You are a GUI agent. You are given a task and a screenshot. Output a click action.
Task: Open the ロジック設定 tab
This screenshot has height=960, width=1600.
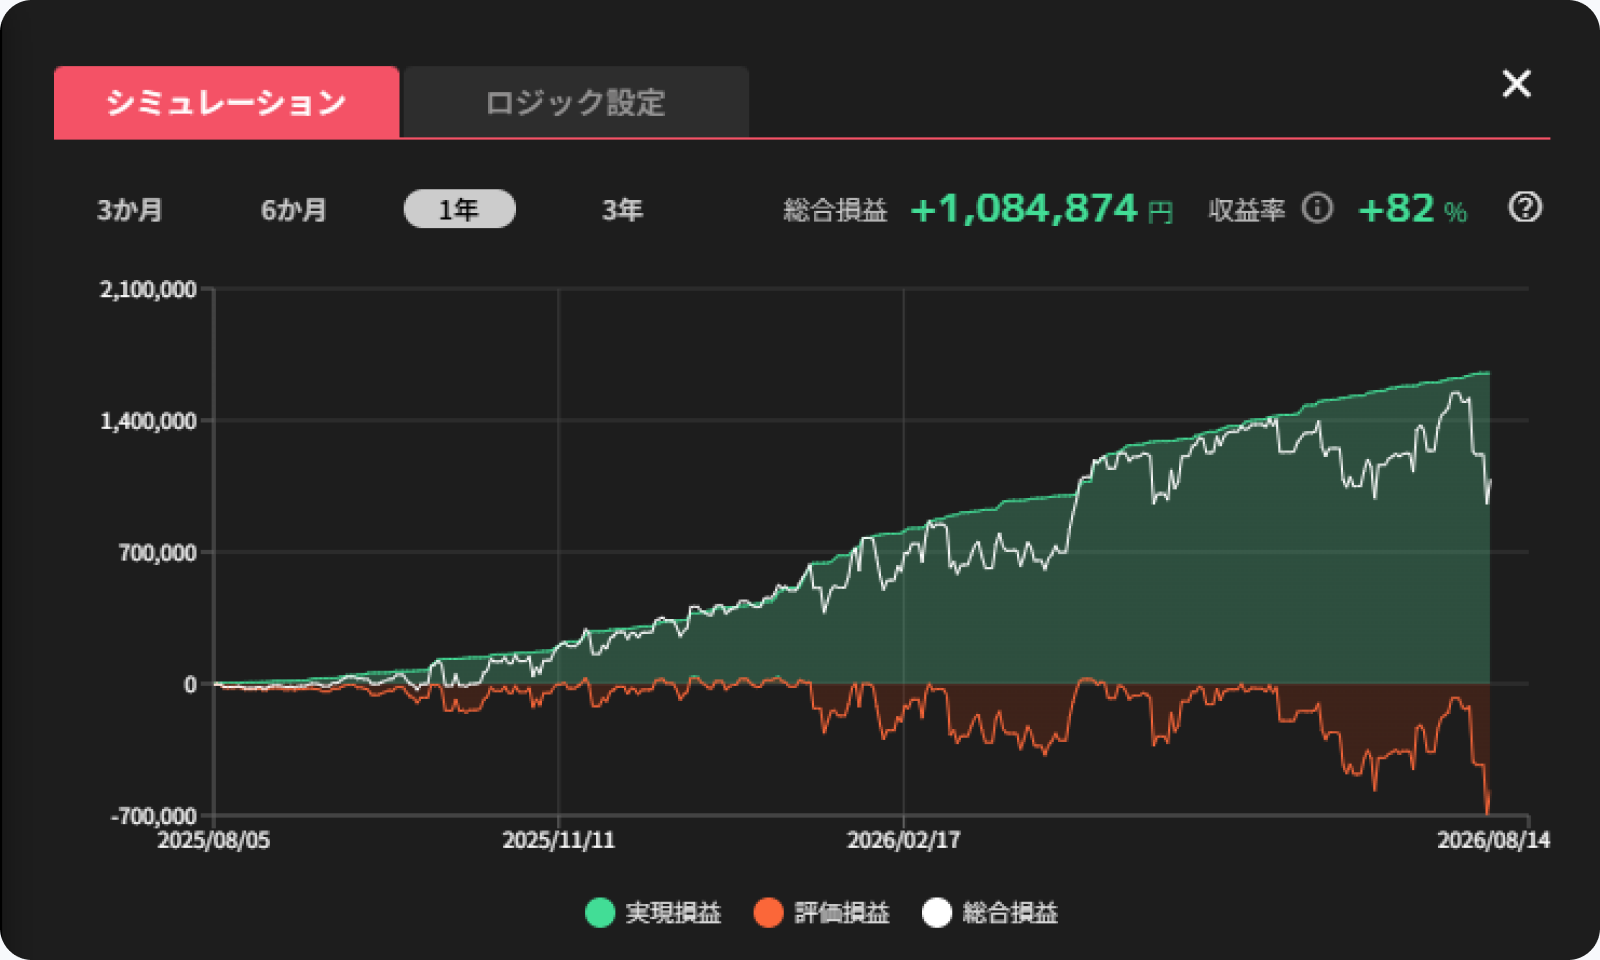(575, 102)
